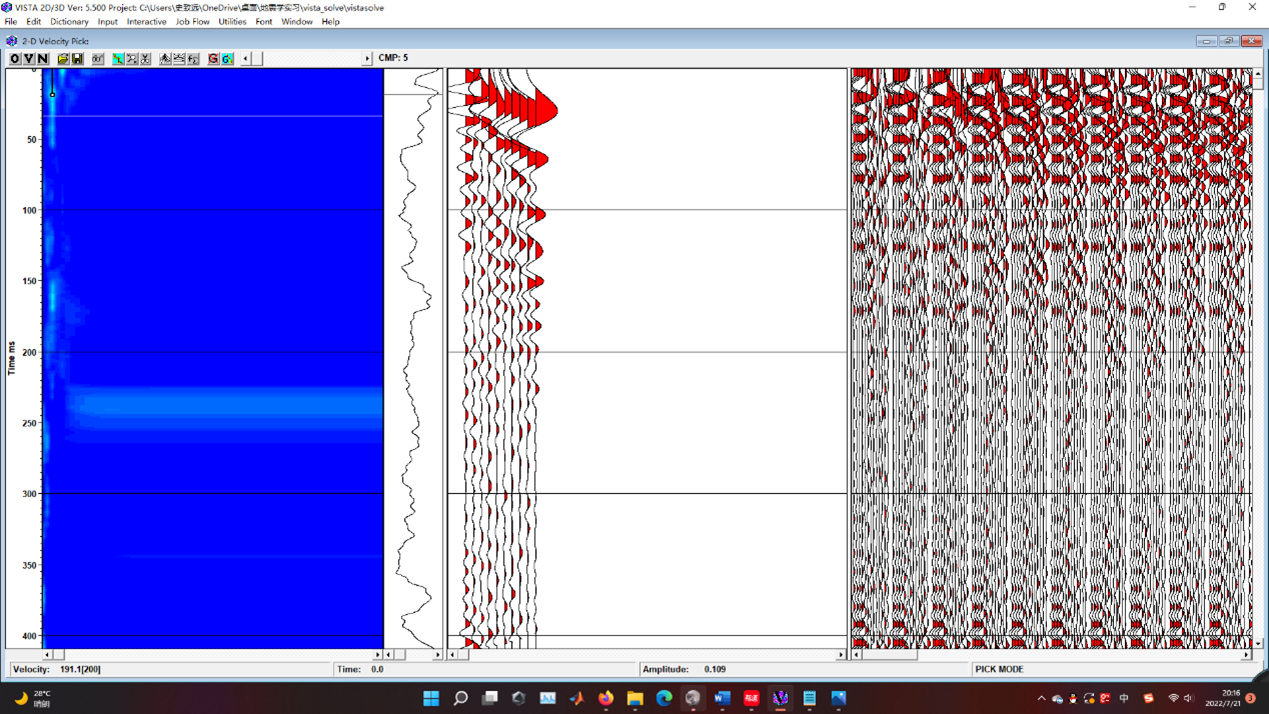
Task: Click the scissors delete pick icon
Action: coord(146,59)
